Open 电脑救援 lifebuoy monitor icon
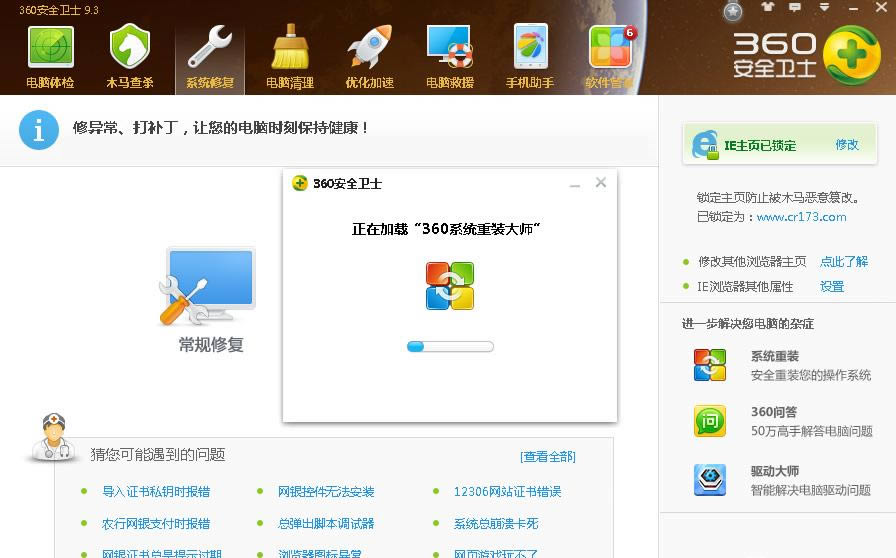The width and height of the screenshot is (896, 558). click(x=449, y=48)
